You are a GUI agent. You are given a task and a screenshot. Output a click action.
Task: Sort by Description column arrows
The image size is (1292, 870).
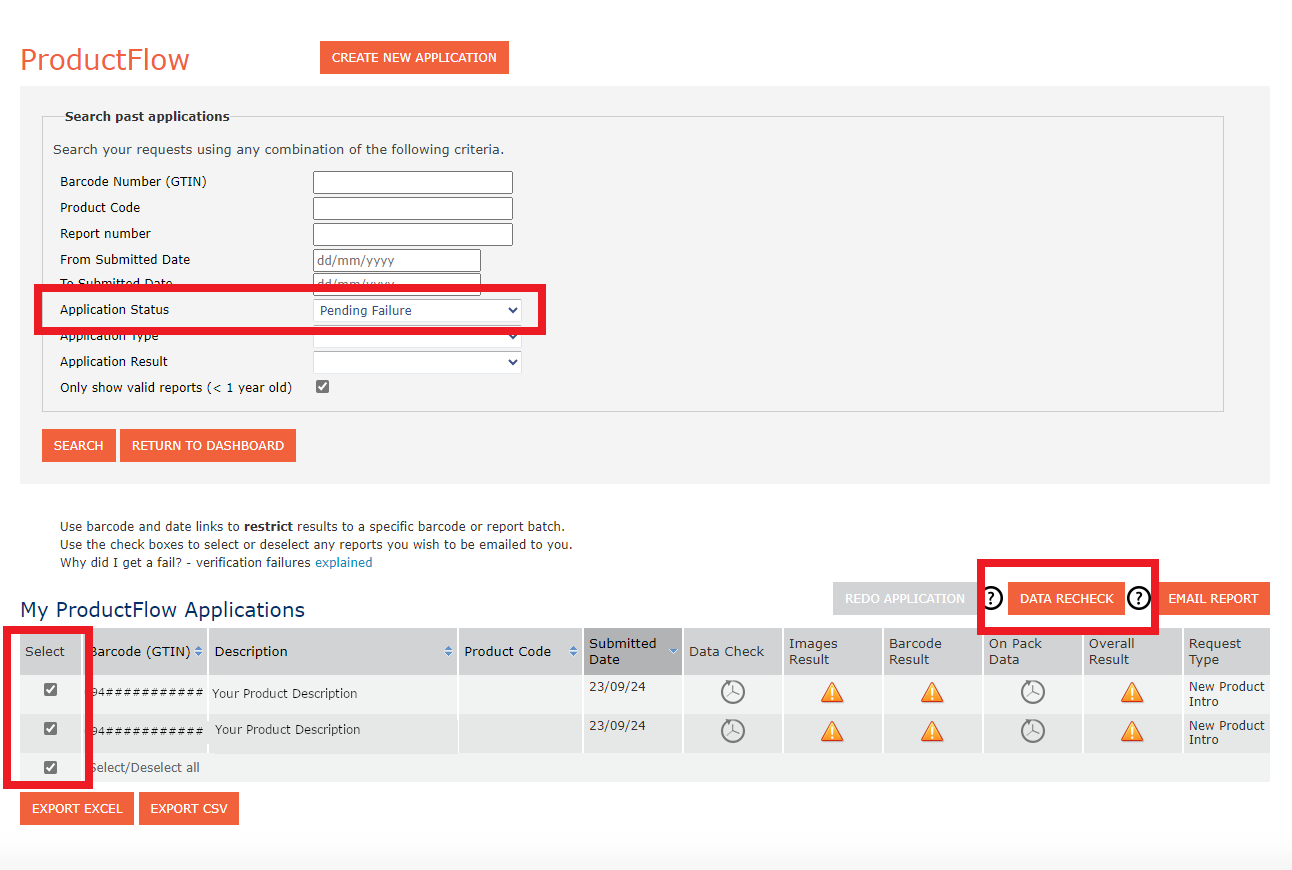point(448,652)
